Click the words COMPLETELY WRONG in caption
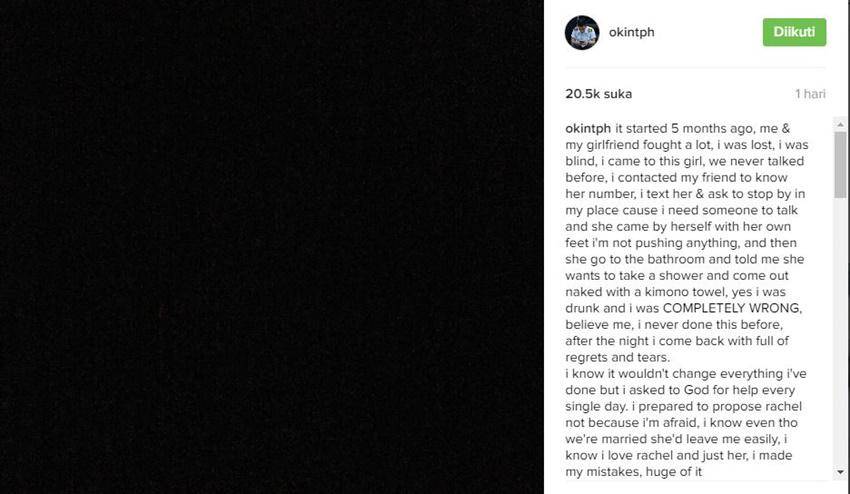This screenshot has width=850, height=494. coord(732,308)
